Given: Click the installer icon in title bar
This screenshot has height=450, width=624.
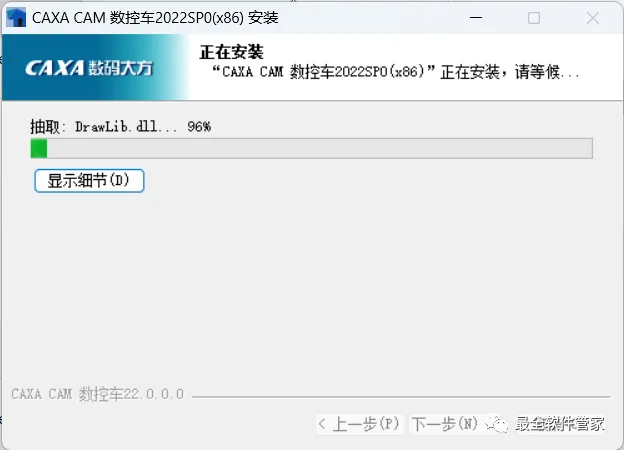Looking at the screenshot, I should 16,18.
